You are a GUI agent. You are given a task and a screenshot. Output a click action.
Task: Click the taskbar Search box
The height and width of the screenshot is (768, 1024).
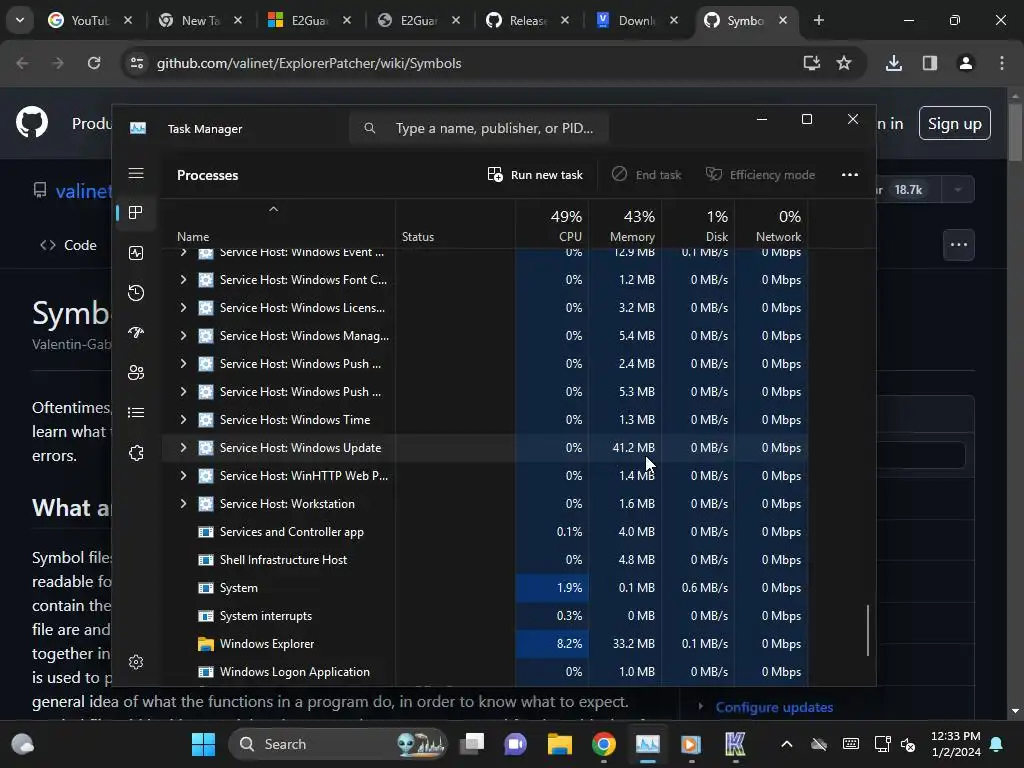(338, 744)
